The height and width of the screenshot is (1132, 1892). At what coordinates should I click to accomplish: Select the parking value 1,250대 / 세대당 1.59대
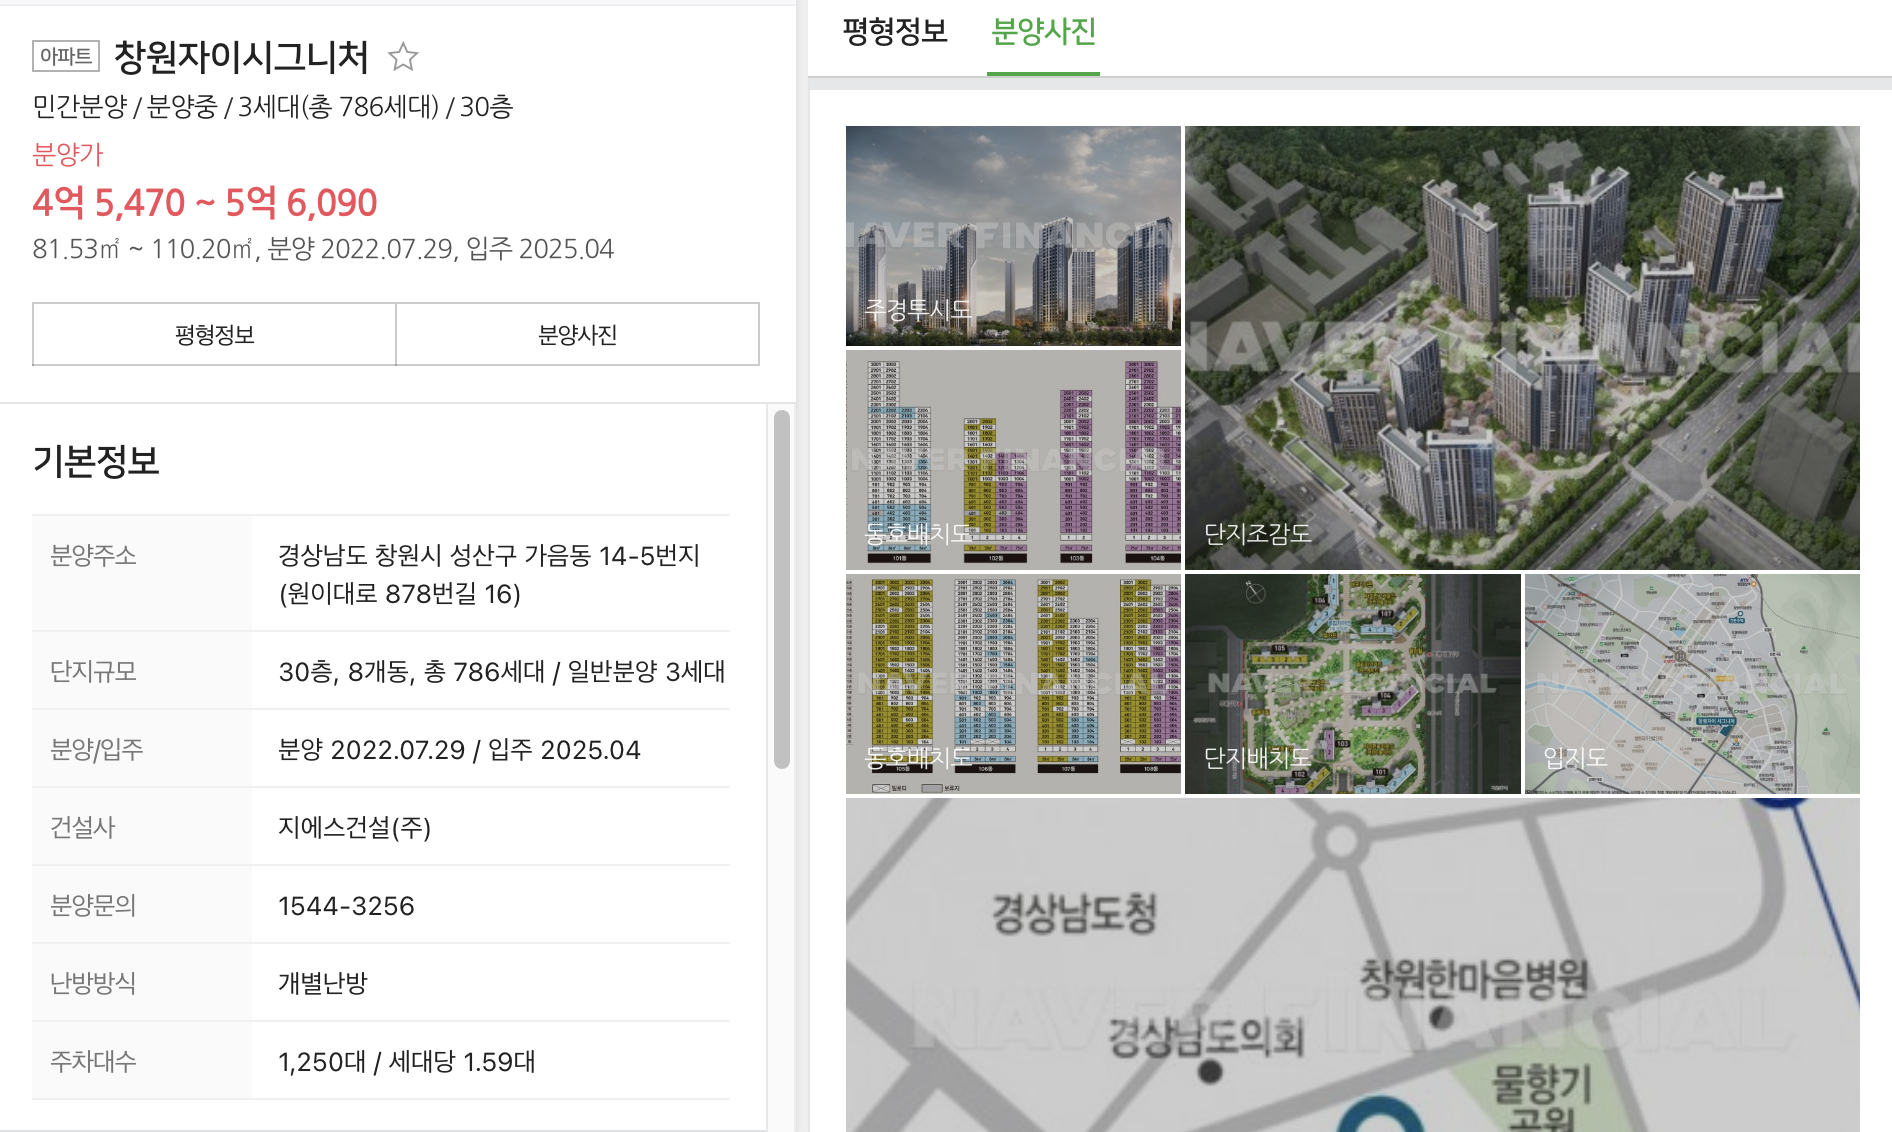point(407,1062)
